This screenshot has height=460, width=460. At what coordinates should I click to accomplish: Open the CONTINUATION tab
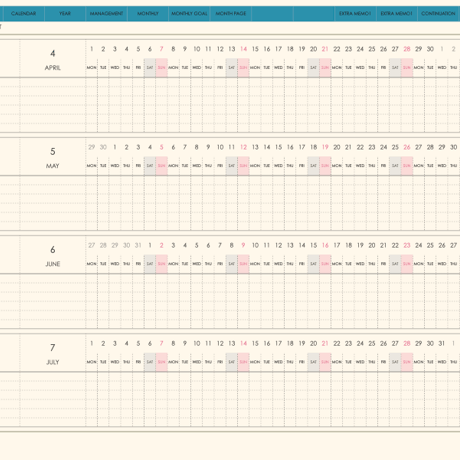pyautogui.click(x=438, y=14)
